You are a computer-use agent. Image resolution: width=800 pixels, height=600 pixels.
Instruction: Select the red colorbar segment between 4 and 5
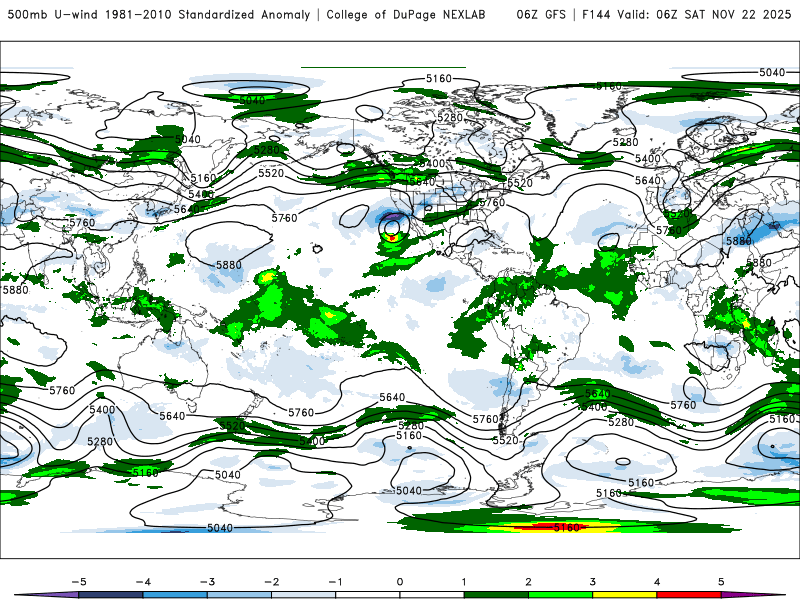[x=689, y=595]
